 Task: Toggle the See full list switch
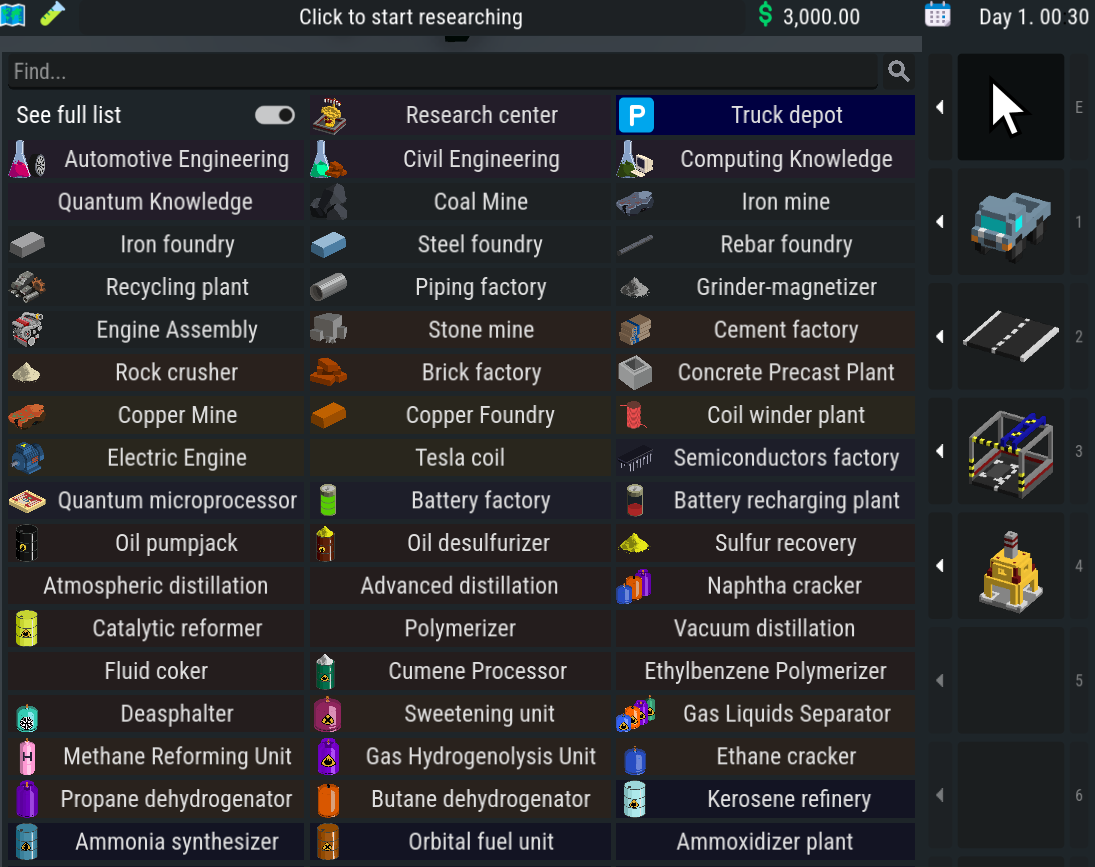coord(275,115)
